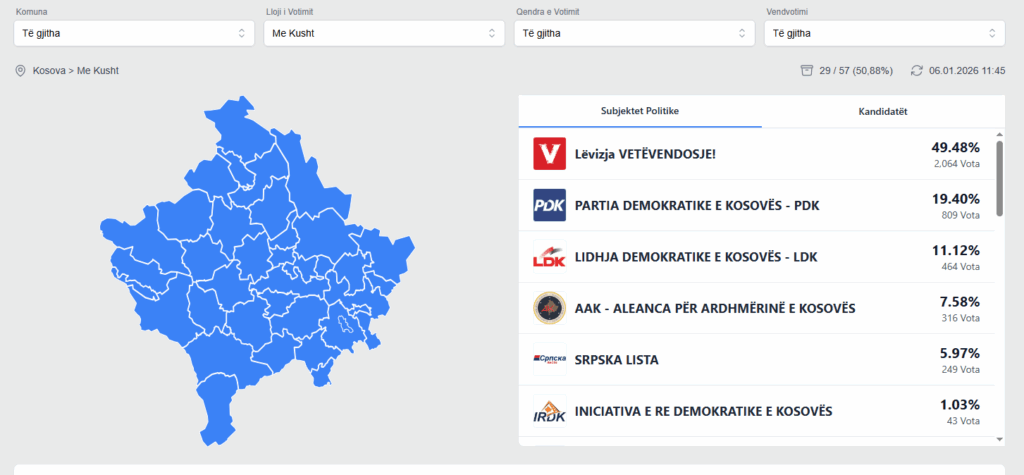Click the PDK party logo
The width and height of the screenshot is (1024, 475).
point(550,205)
